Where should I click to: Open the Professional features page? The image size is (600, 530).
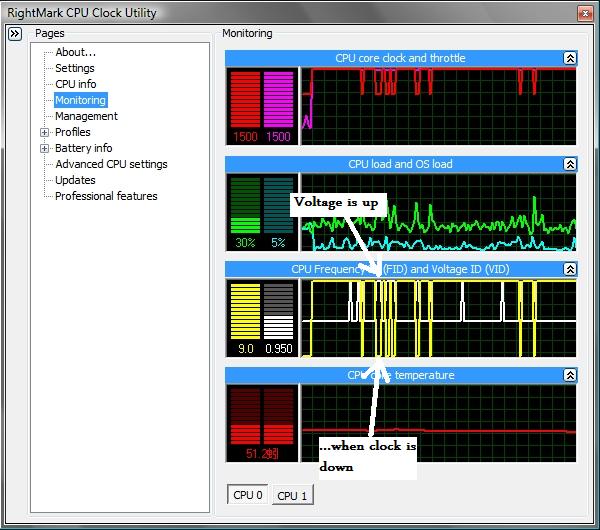coord(106,196)
